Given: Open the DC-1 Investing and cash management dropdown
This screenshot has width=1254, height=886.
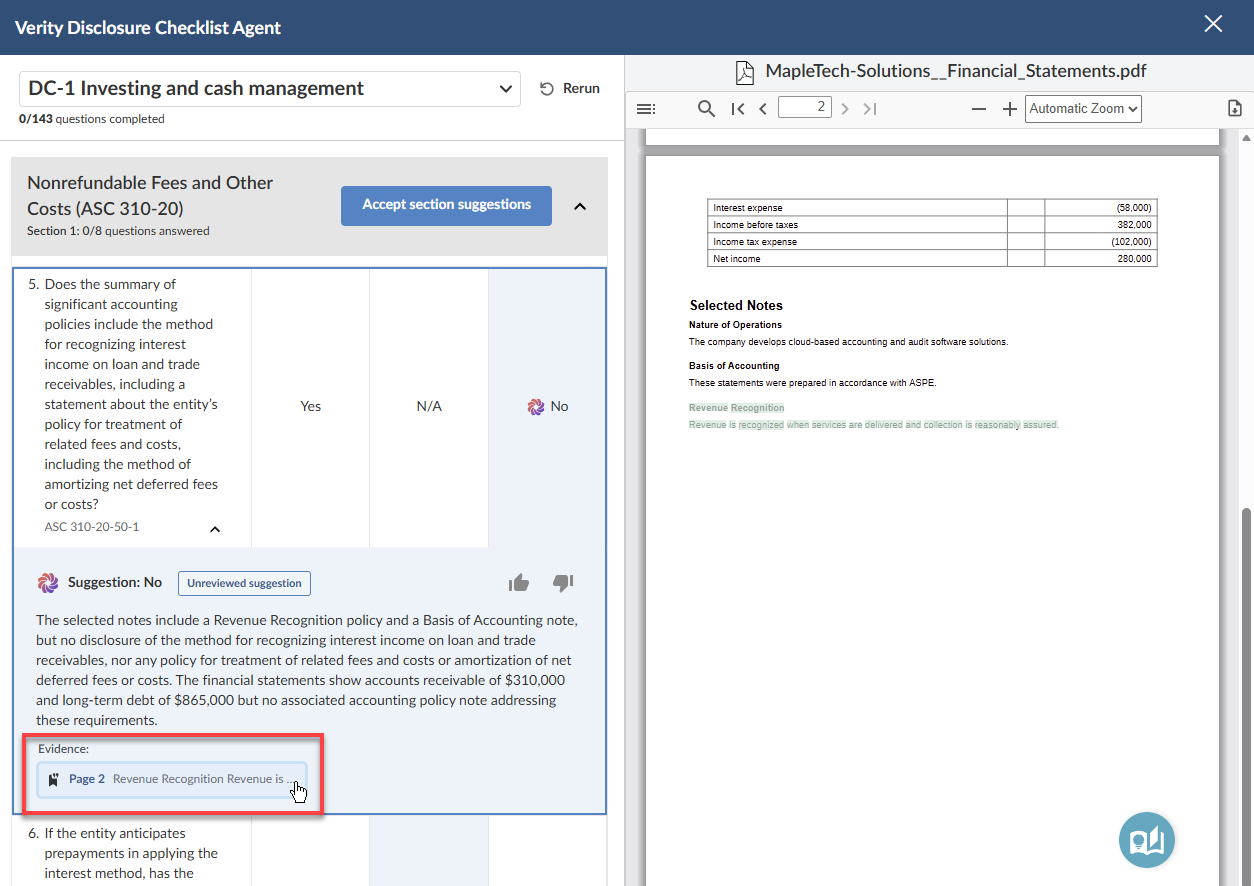Looking at the screenshot, I should 270,89.
